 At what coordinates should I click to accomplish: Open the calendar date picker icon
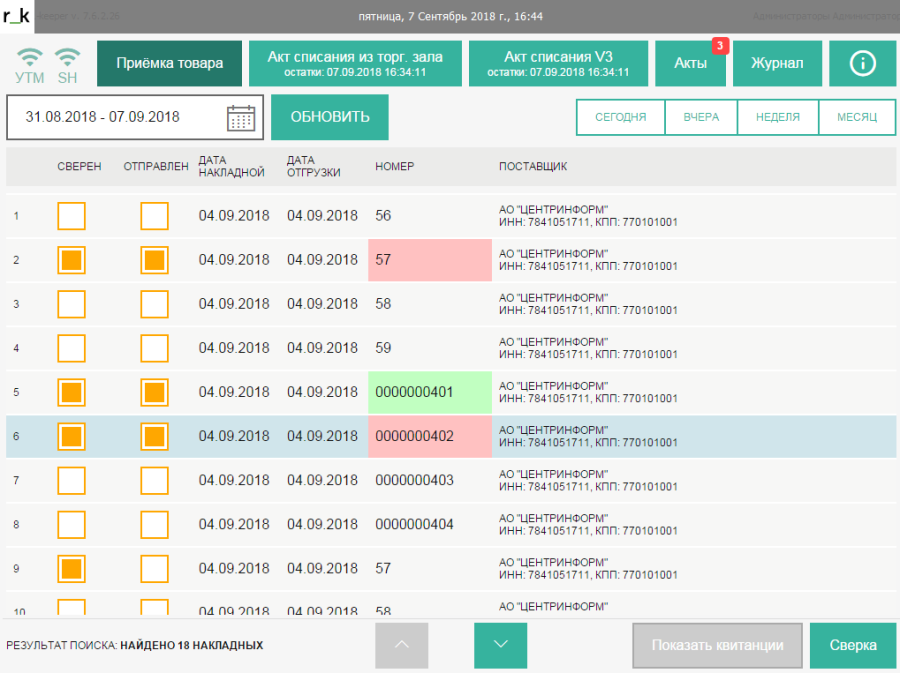coord(241,117)
